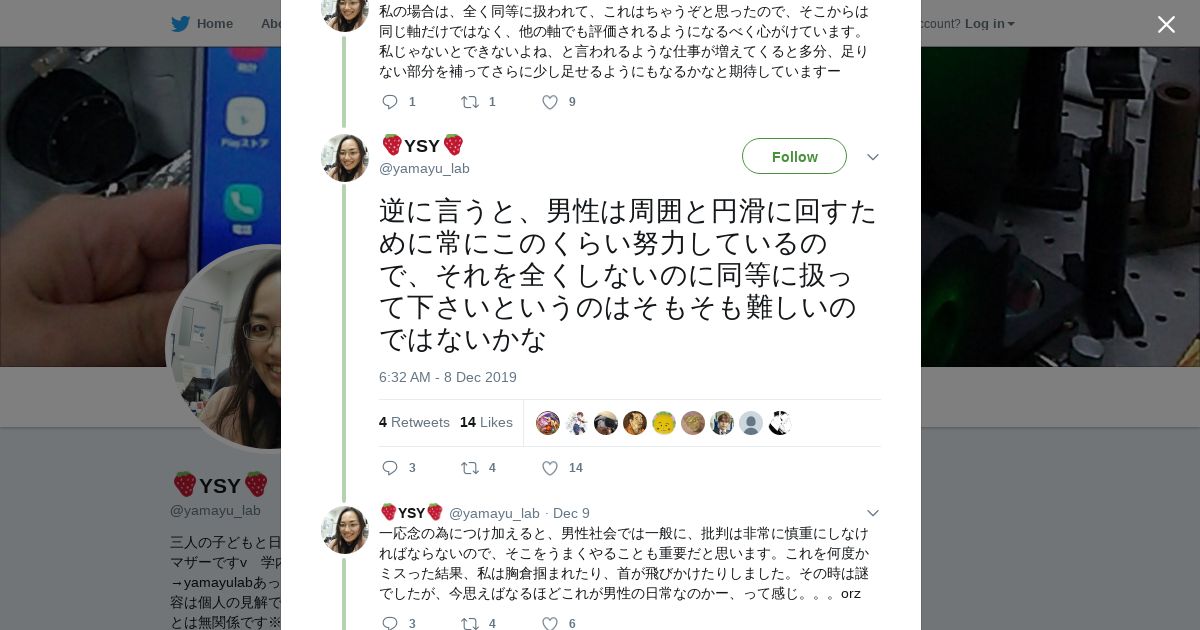Retweet the top tweet with 1 retweet
The width and height of the screenshot is (1200, 630).
point(470,102)
